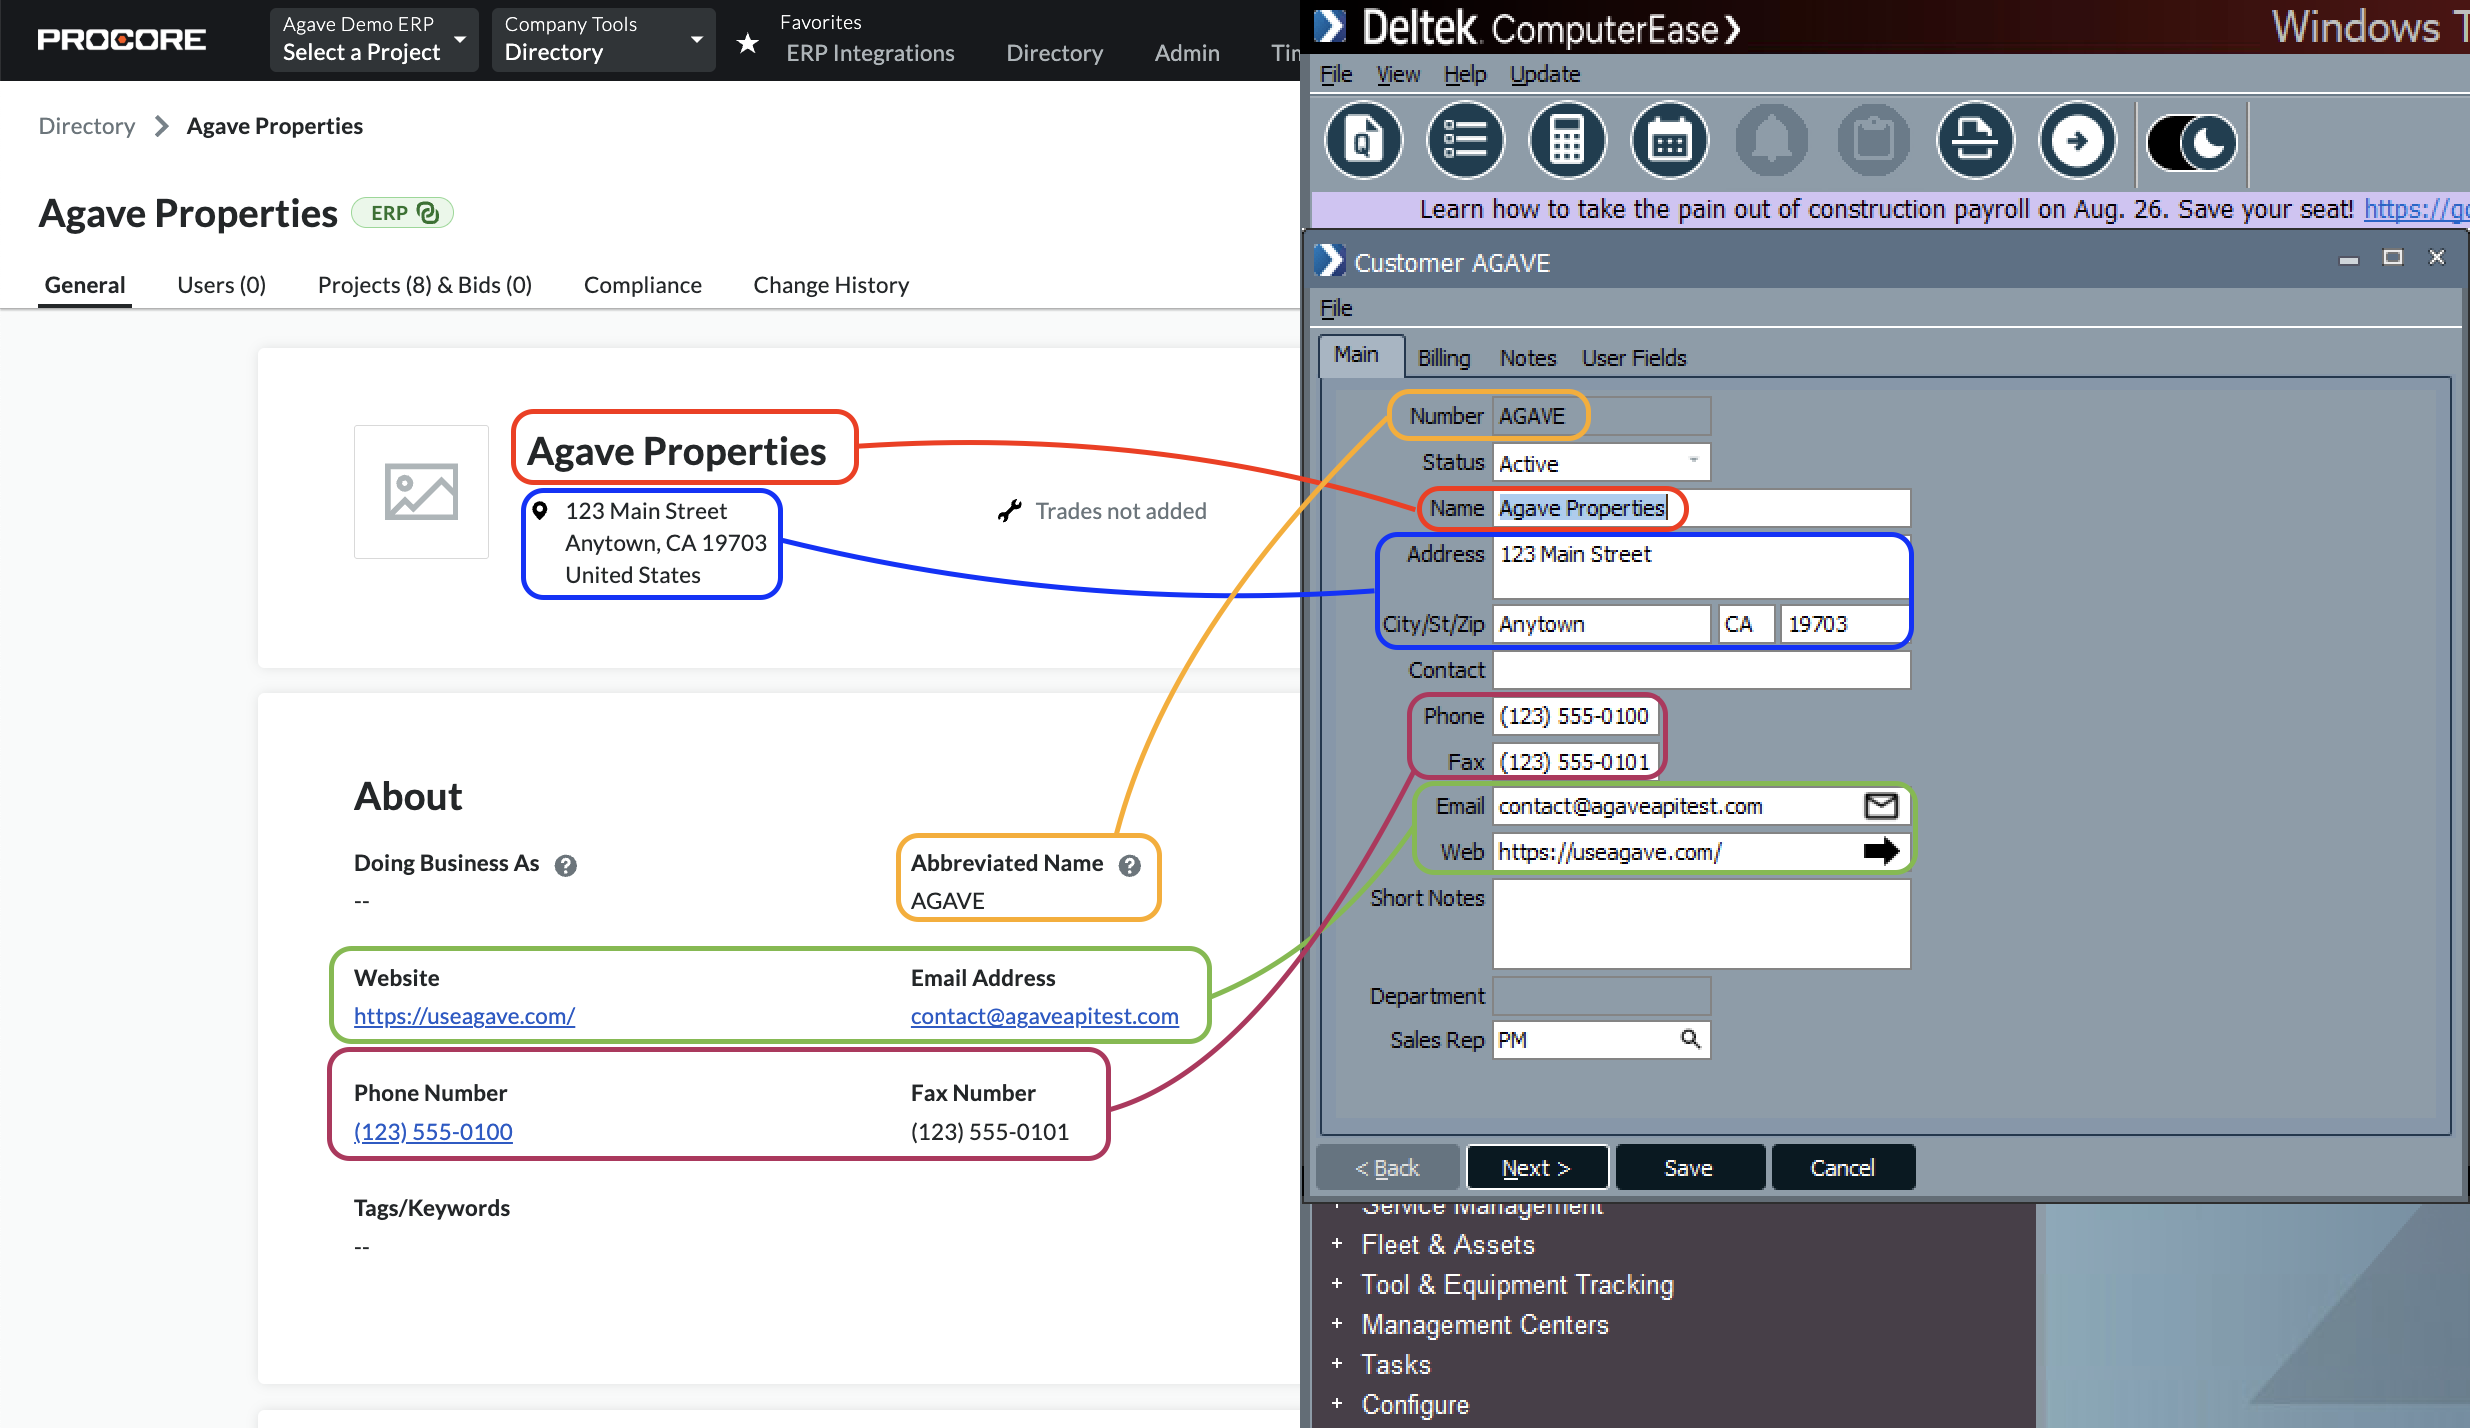Click the (123) 555-0100 phone link

pos(433,1132)
